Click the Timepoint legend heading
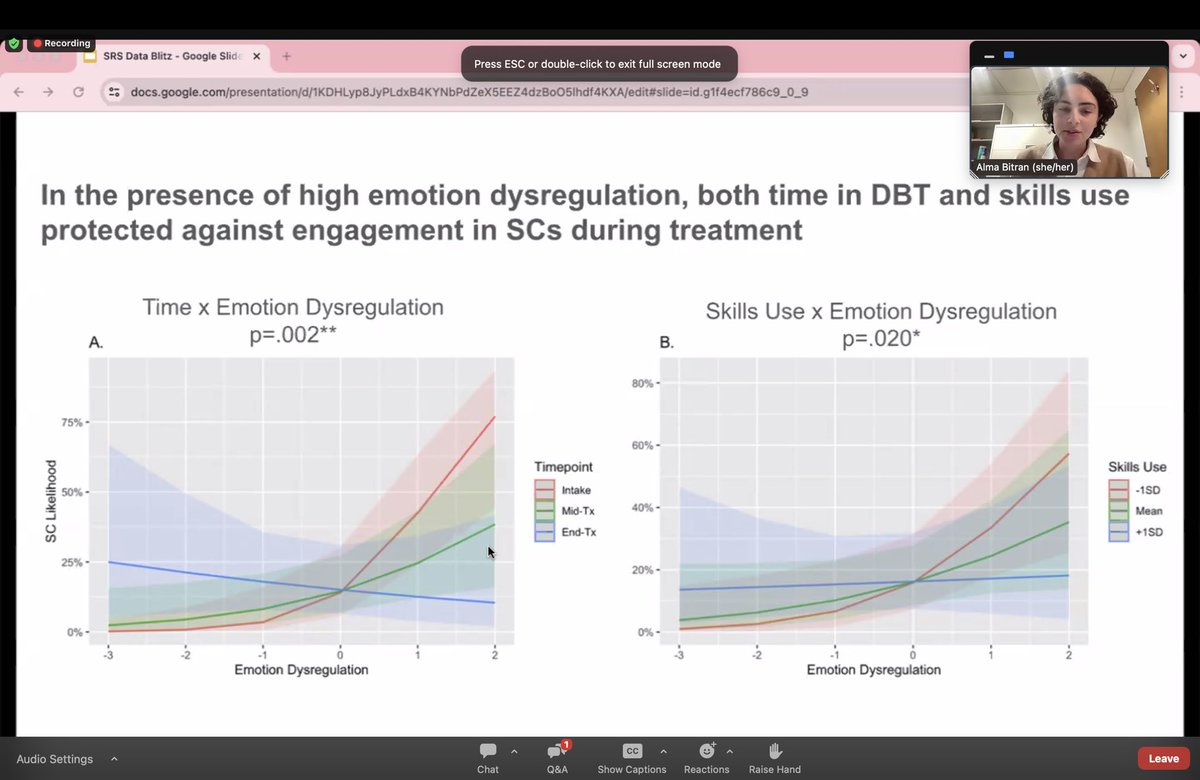This screenshot has width=1200, height=780. pyautogui.click(x=563, y=467)
